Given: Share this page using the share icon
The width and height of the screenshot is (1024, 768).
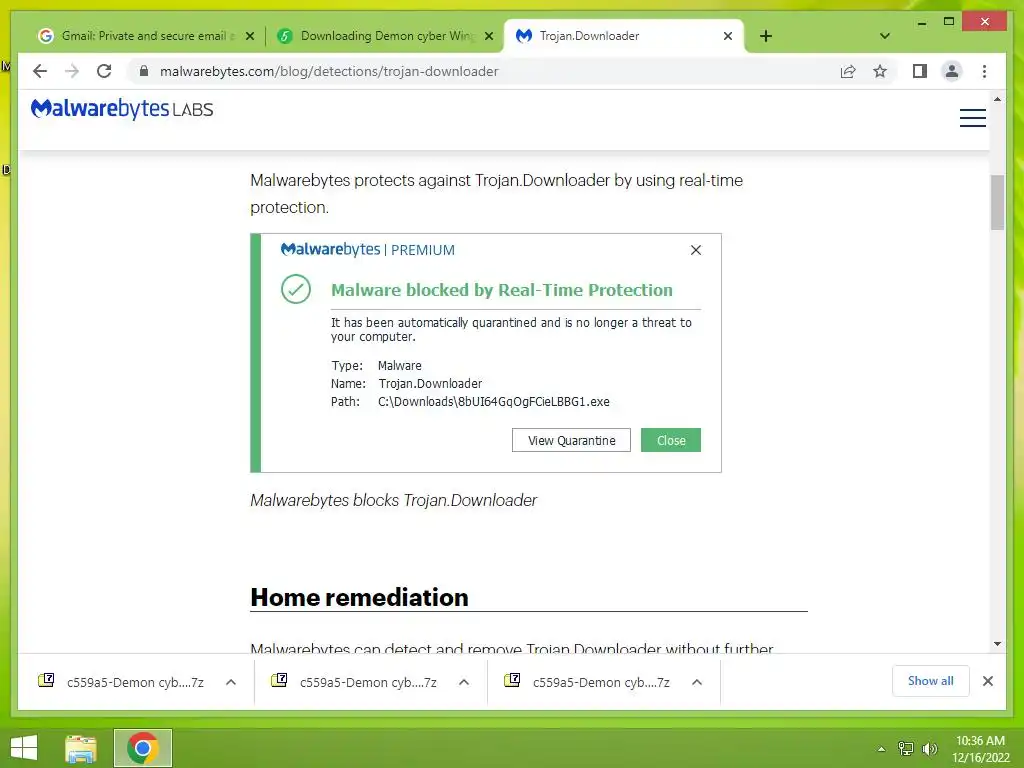Looking at the screenshot, I should point(848,71).
